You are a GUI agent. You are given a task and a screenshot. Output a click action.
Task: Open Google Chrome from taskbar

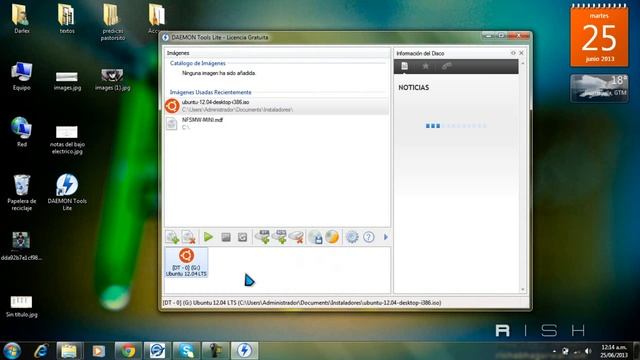pos(128,351)
